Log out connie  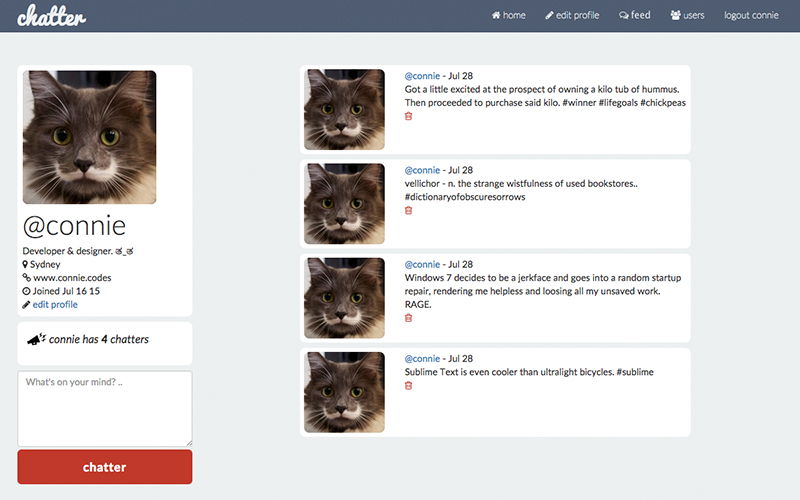[751, 15]
